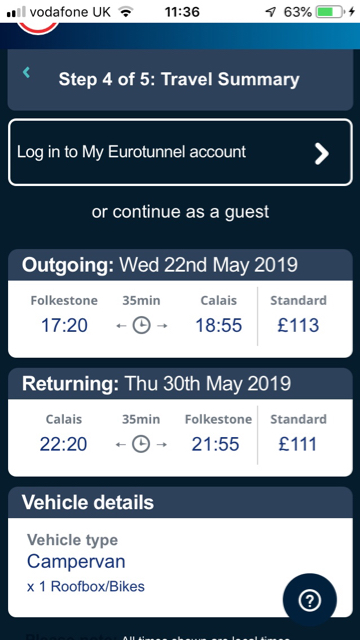Viewport: 360px width, 640px height.
Task: Select the returning Standard £111 fare
Action: click(x=298, y=435)
